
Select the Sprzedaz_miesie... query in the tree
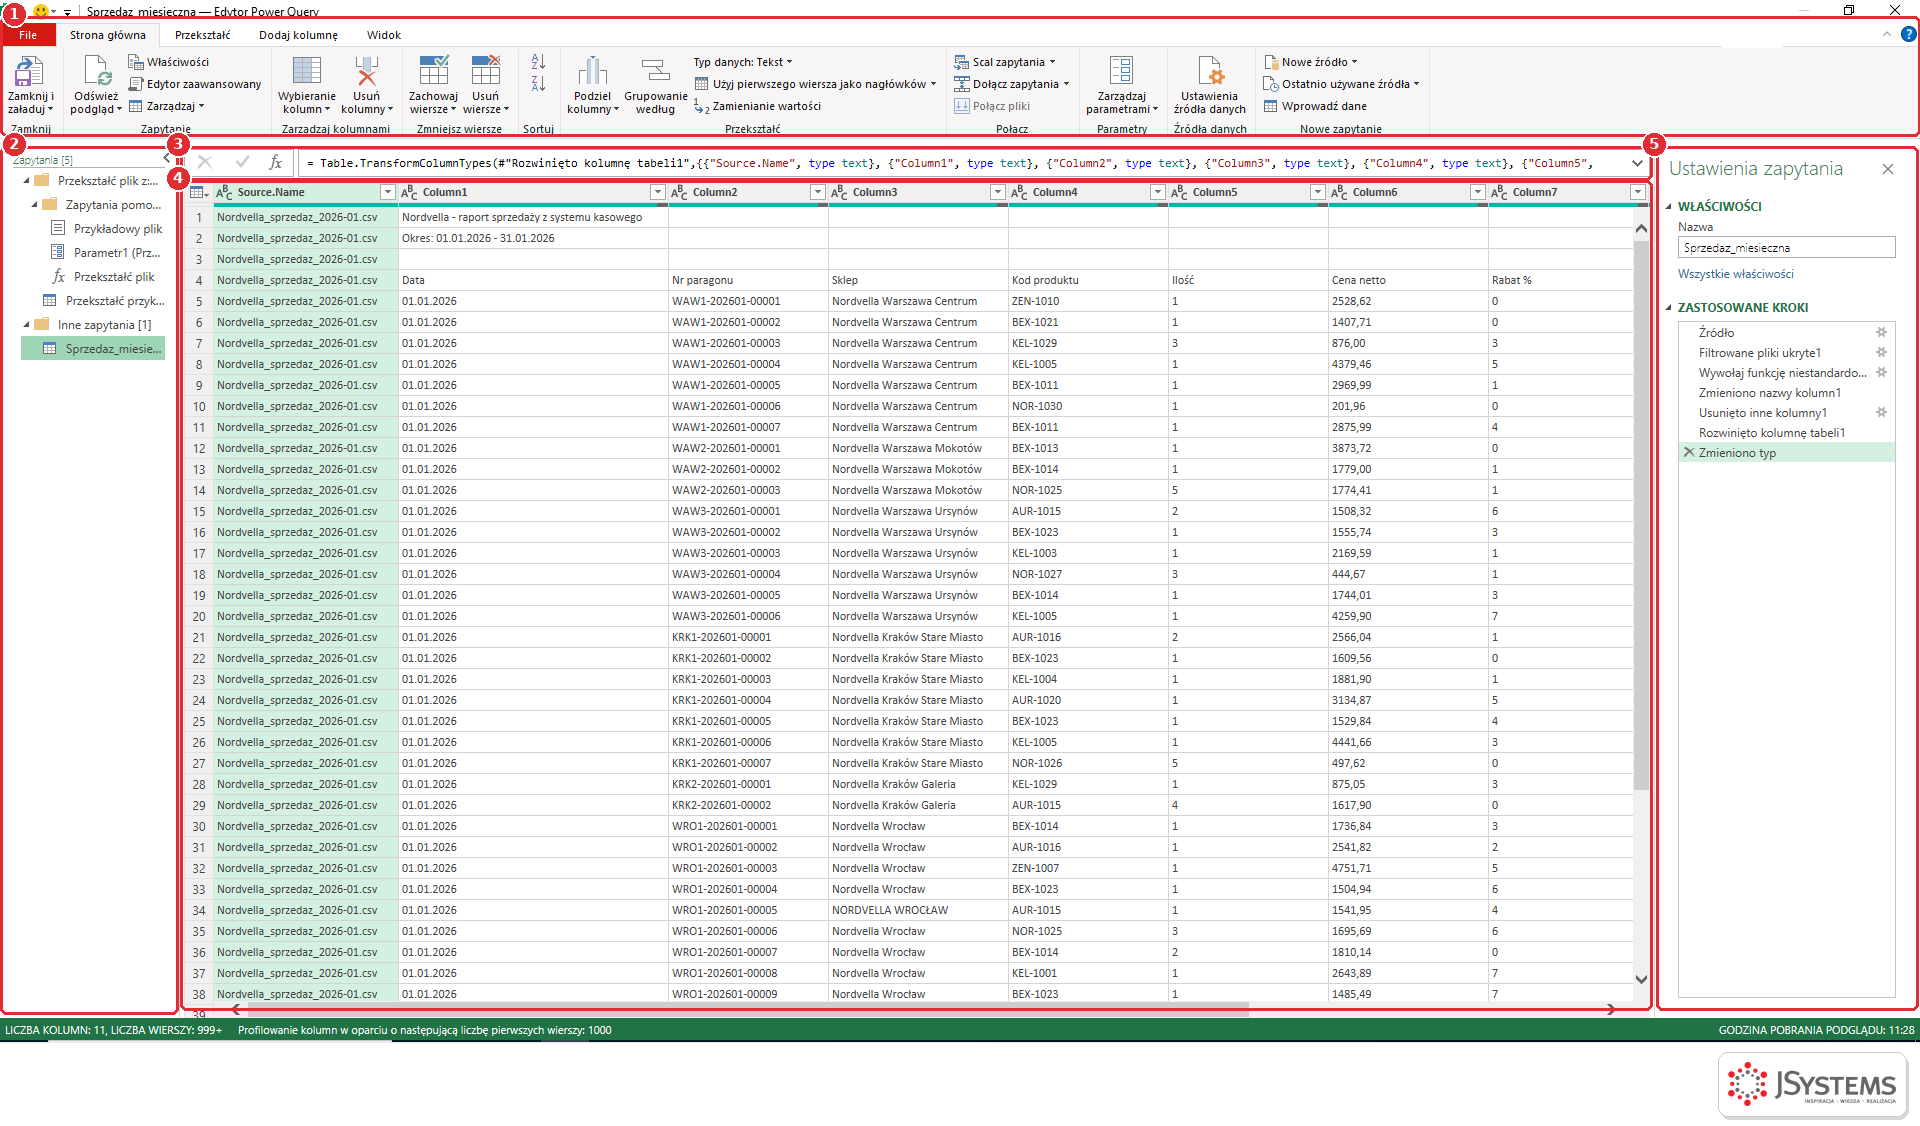(92, 348)
